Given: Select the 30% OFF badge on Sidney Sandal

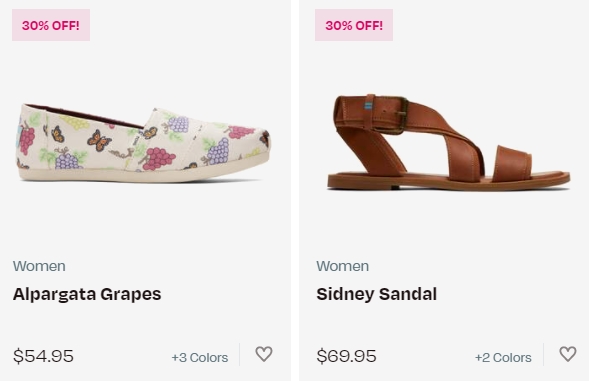Looking at the screenshot, I should tap(354, 25).
